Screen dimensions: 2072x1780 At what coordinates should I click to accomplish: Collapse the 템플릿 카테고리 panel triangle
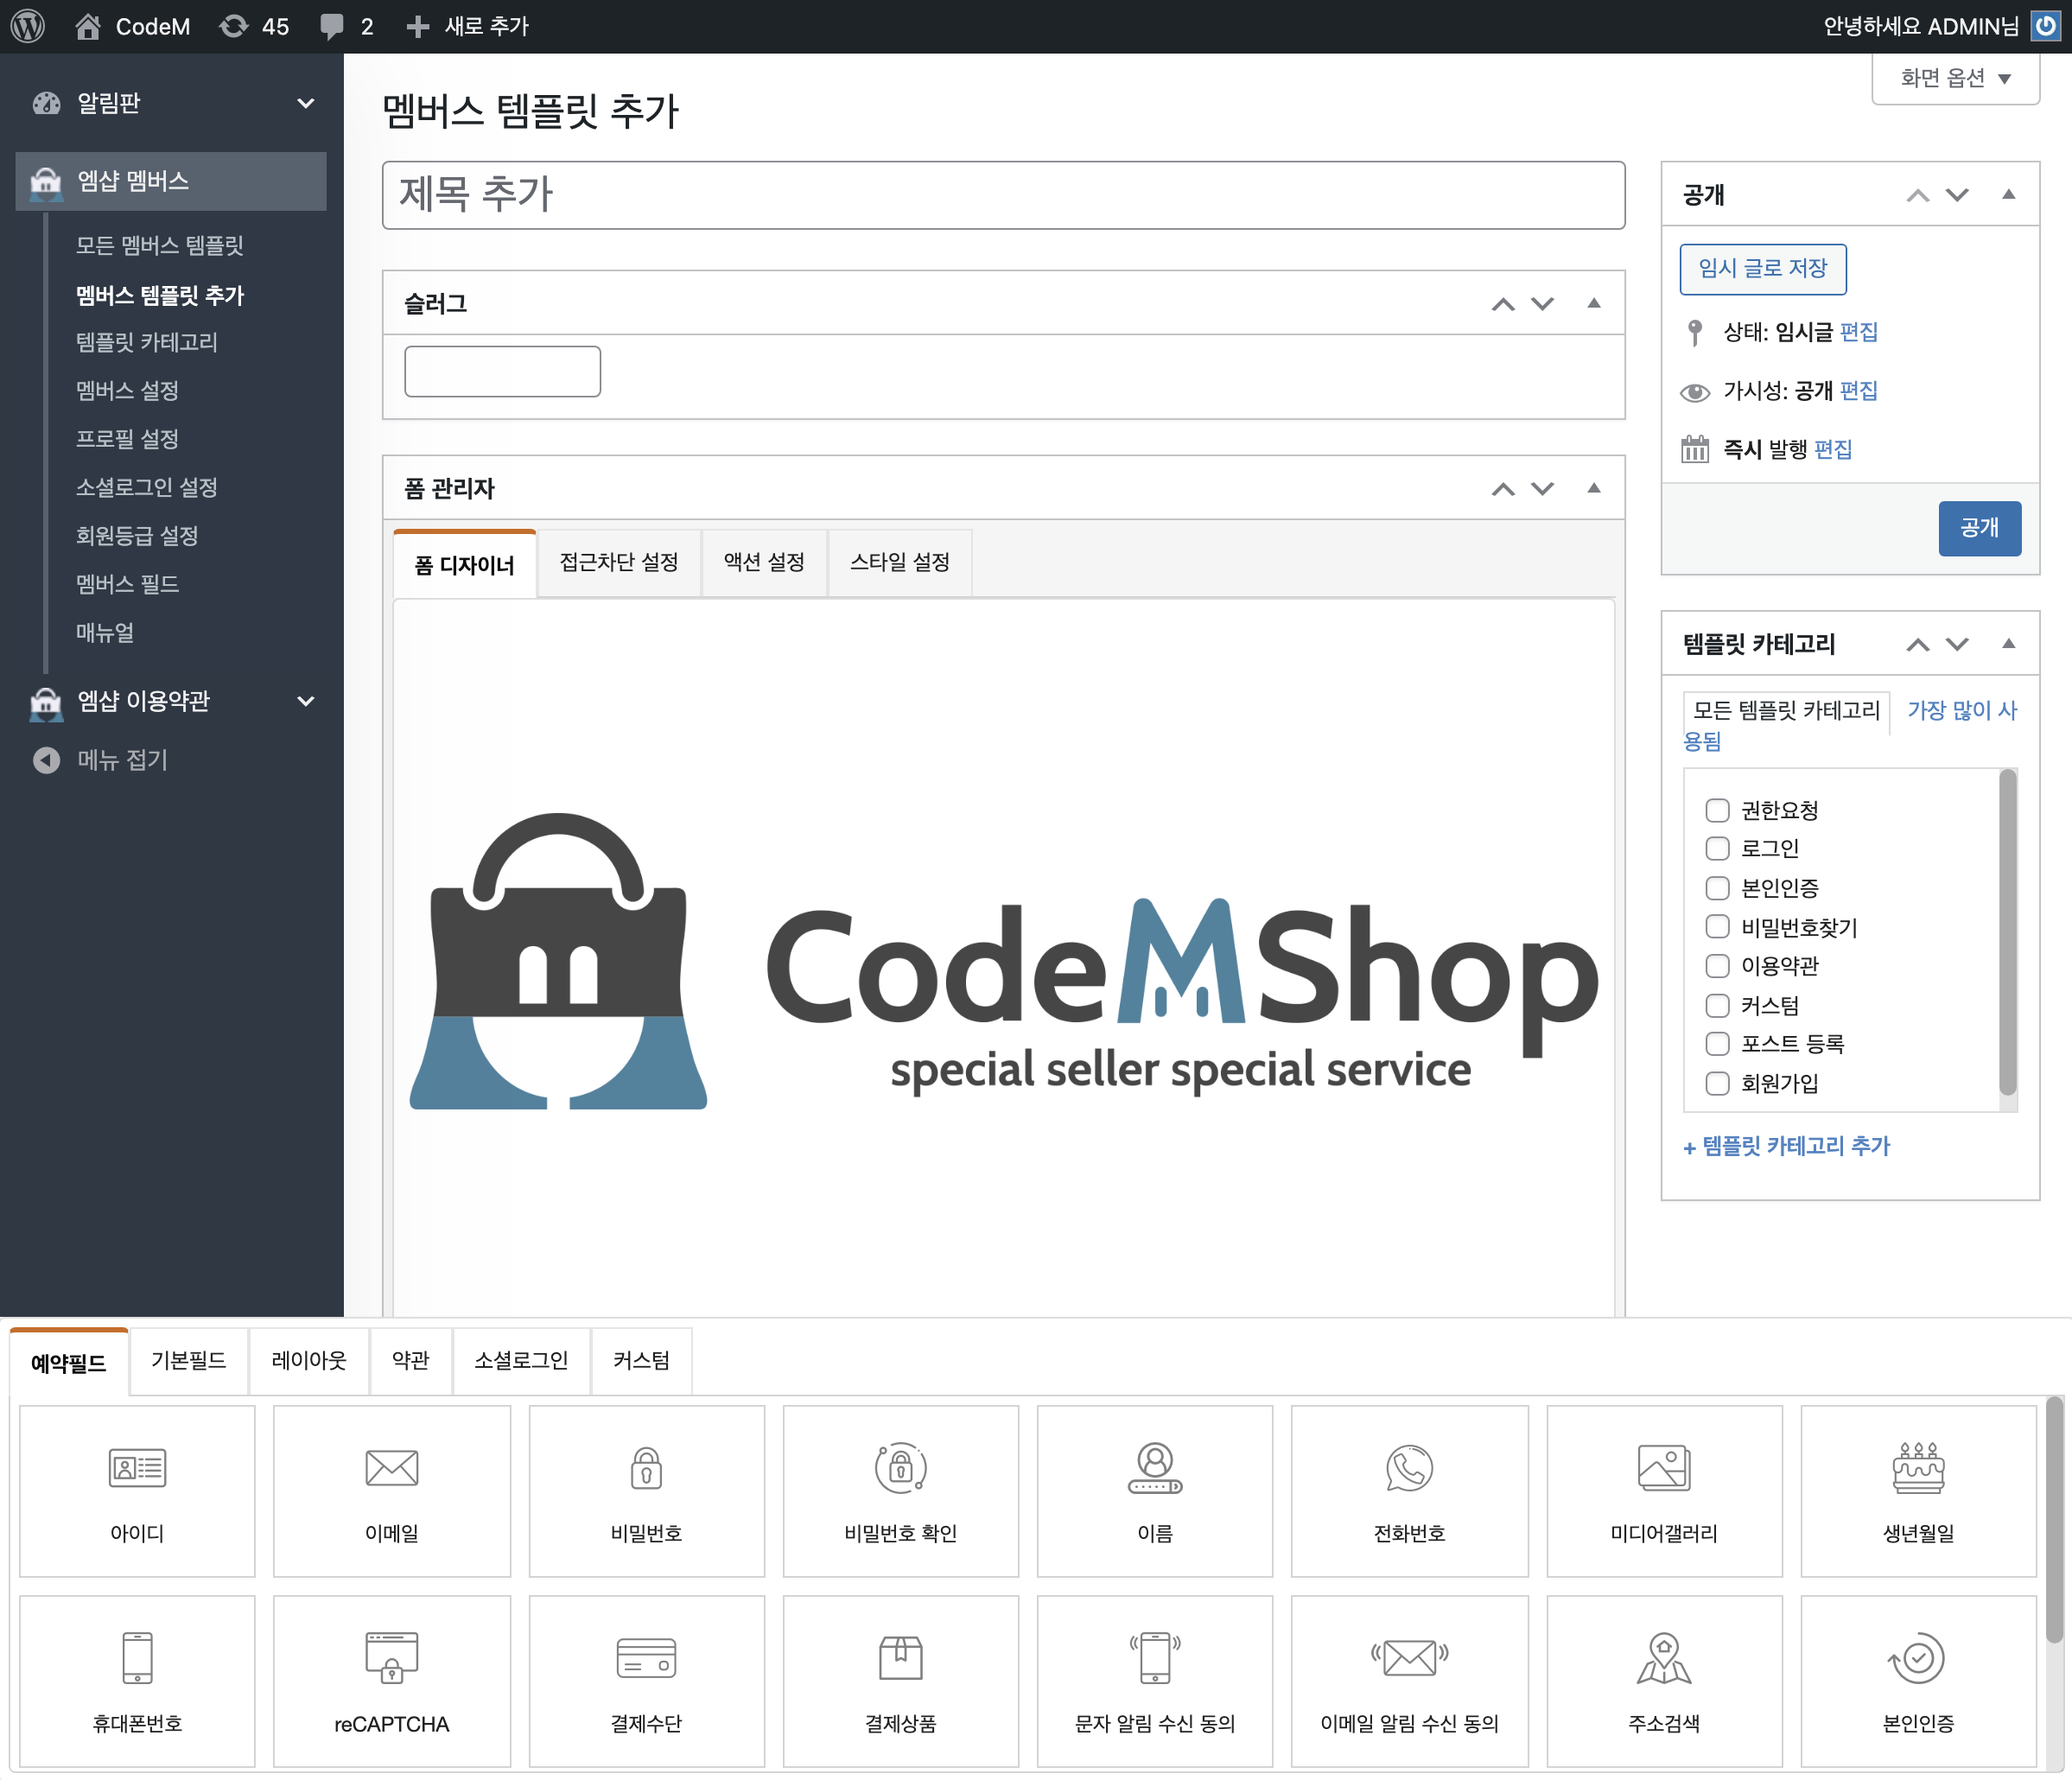point(2008,643)
